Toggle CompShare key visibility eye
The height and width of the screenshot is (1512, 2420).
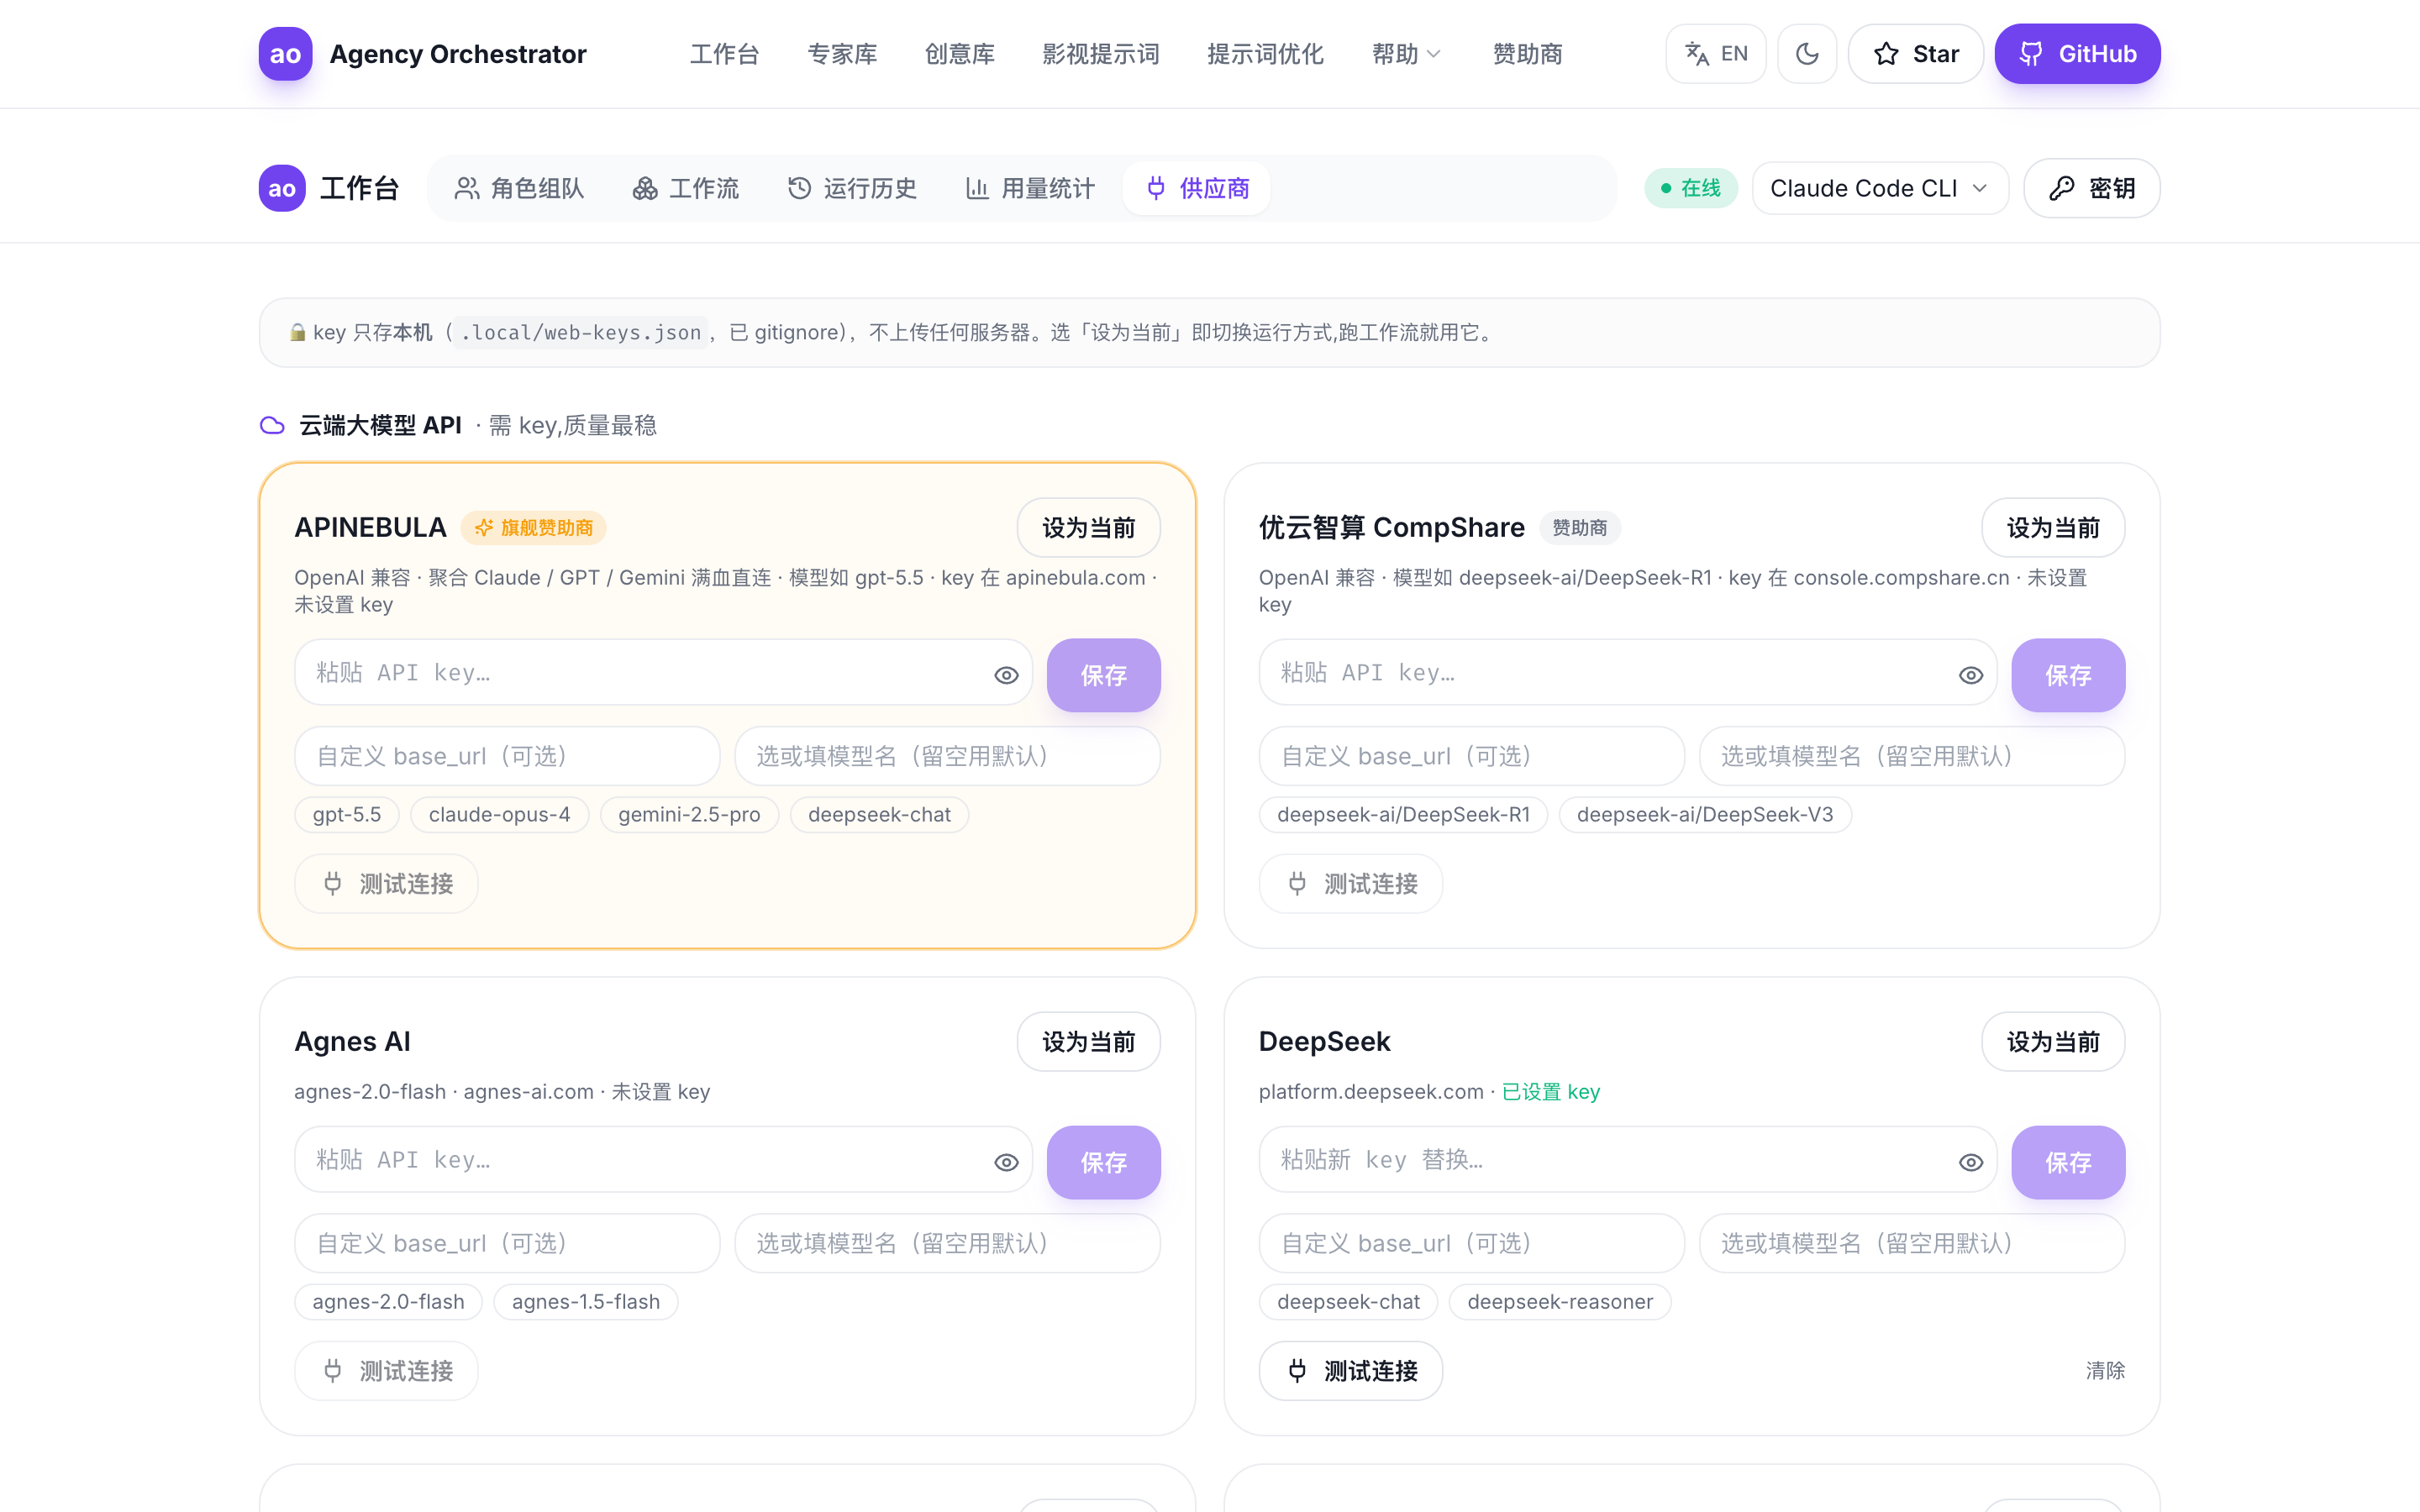pyautogui.click(x=1970, y=675)
